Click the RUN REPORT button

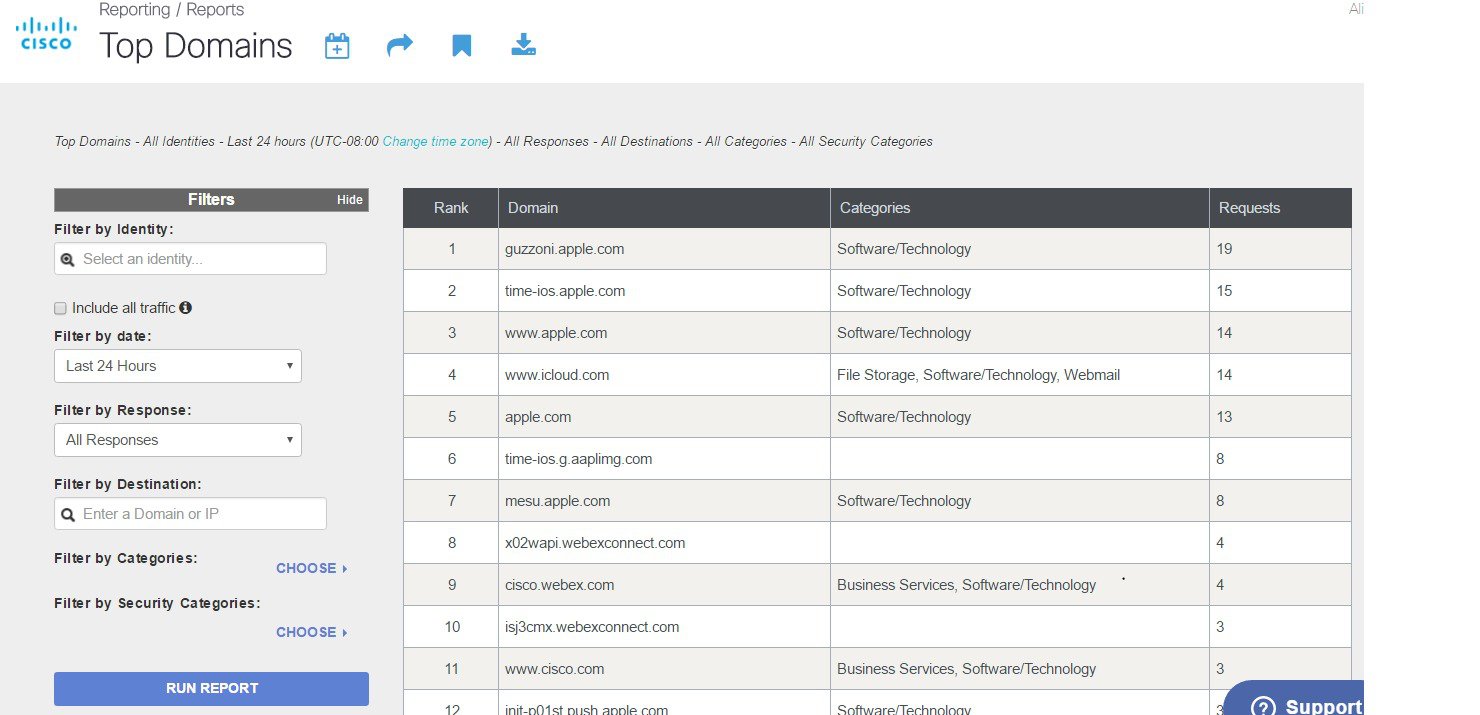(212, 688)
